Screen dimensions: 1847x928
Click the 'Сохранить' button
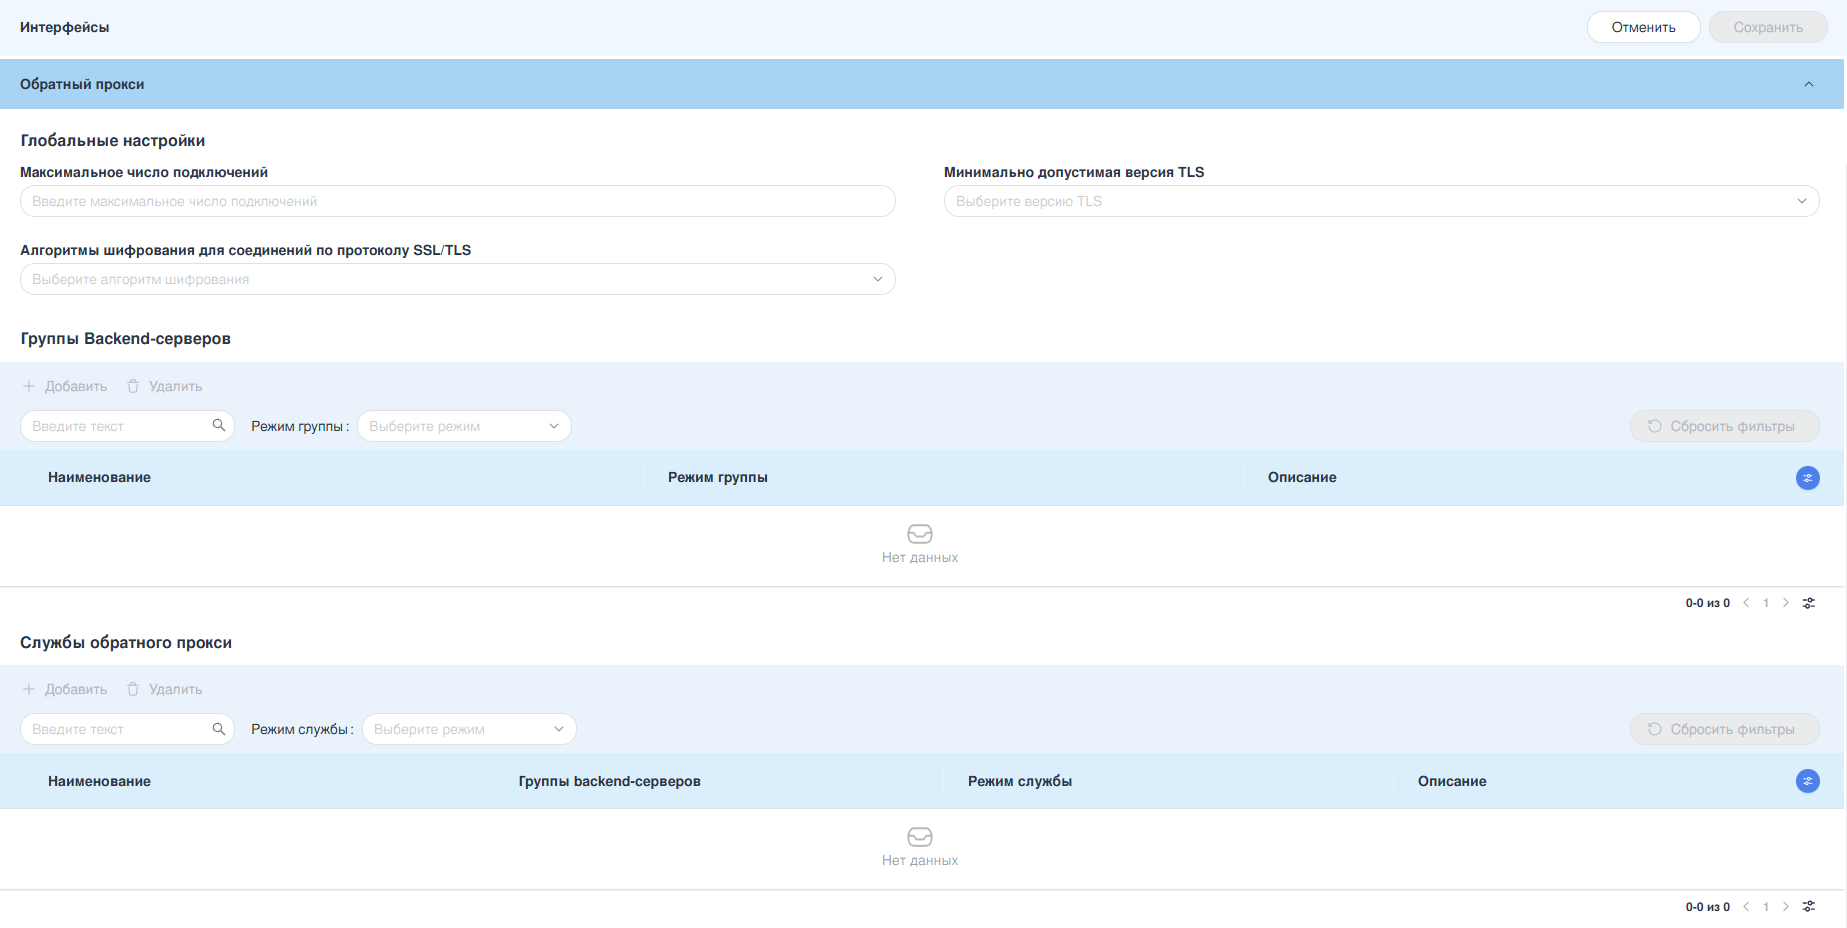[1767, 27]
